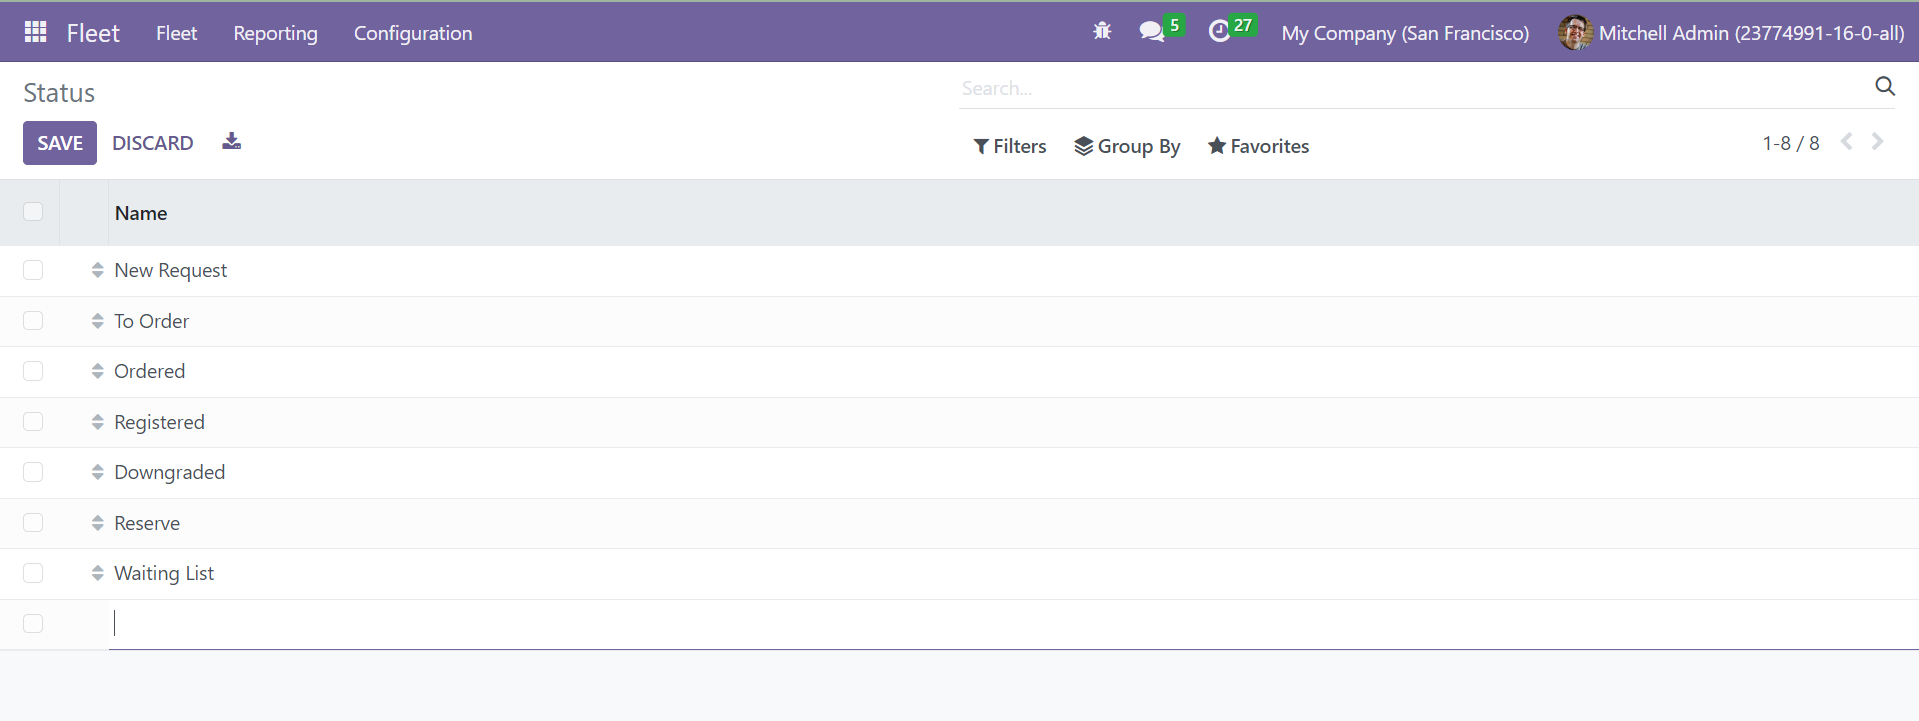Image resolution: width=1919 pixels, height=721 pixels.
Task: Check the Downgraded row checkbox
Action: (33, 472)
